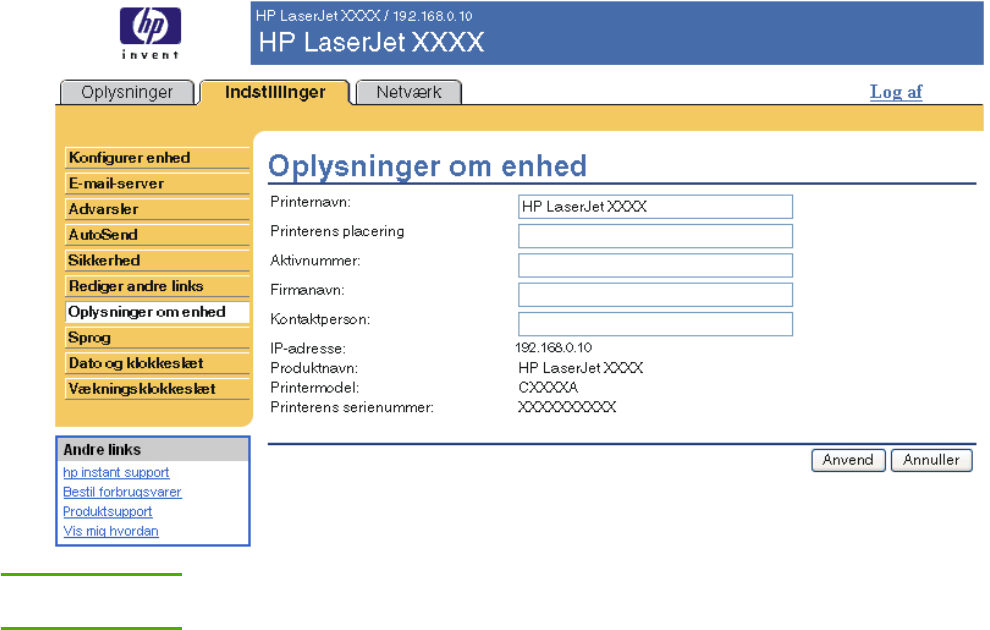Screen dimensions: 990x630
Task: Open Konfigurer enhed menu item
Action: point(157,158)
